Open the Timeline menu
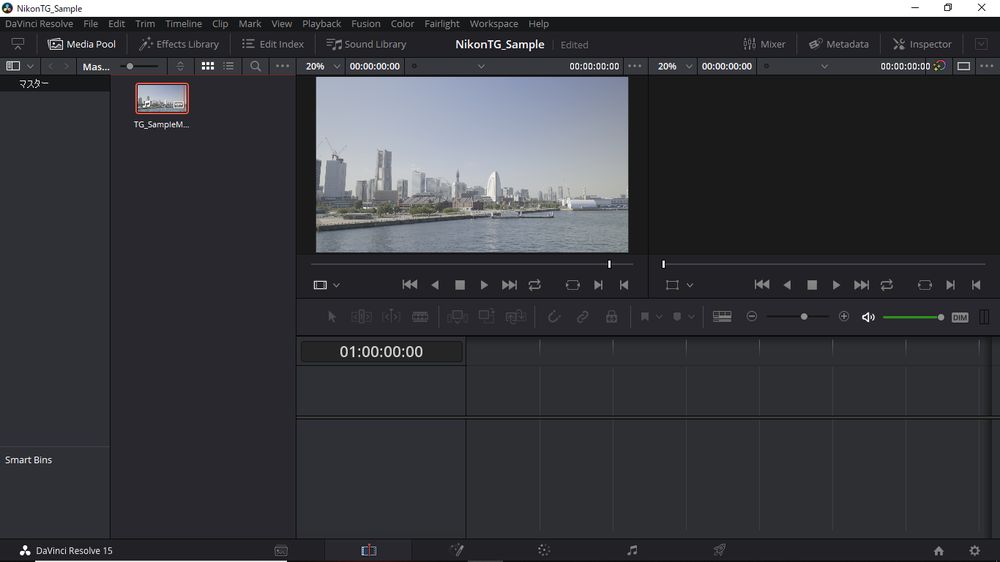 (x=183, y=24)
